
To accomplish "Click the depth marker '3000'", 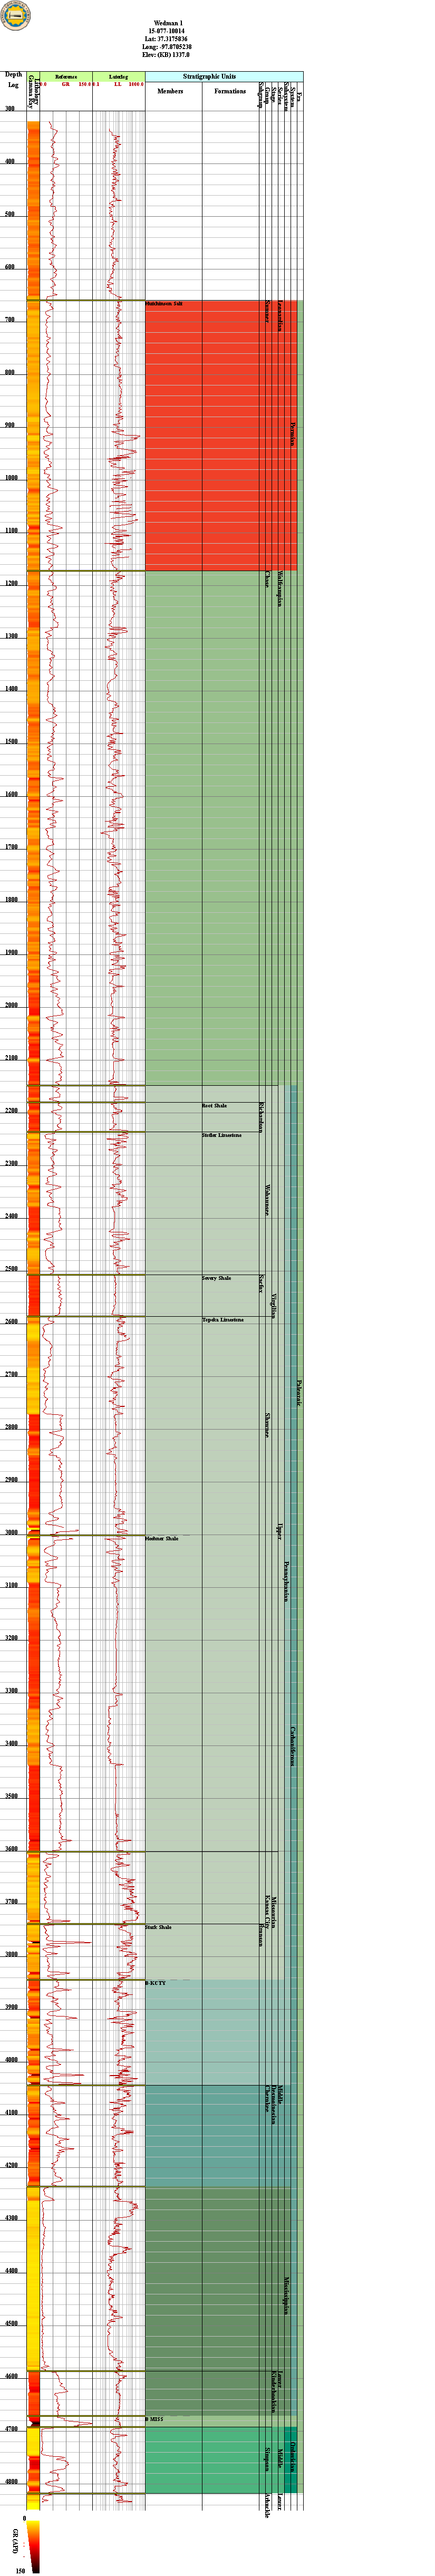I will pos(11,1532).
